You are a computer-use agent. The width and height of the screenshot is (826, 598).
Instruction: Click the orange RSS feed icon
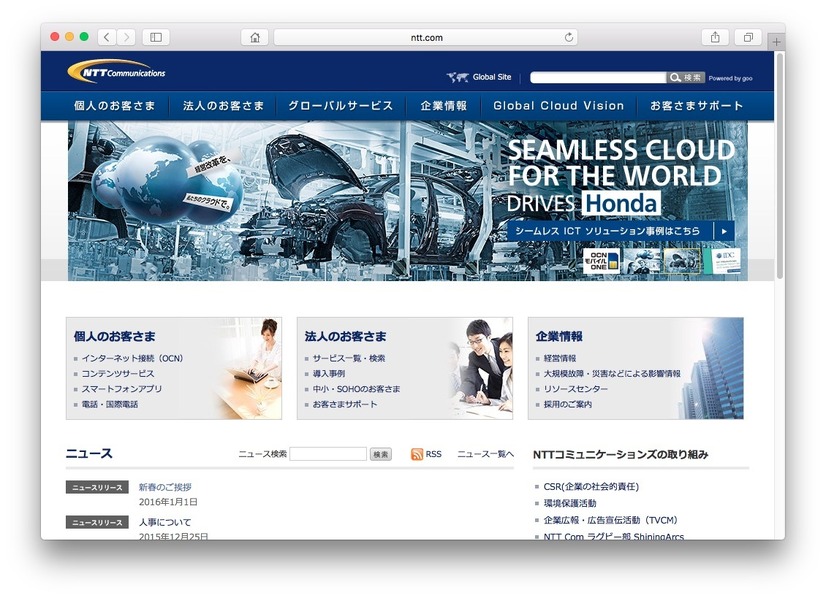(x=416, y=454)
